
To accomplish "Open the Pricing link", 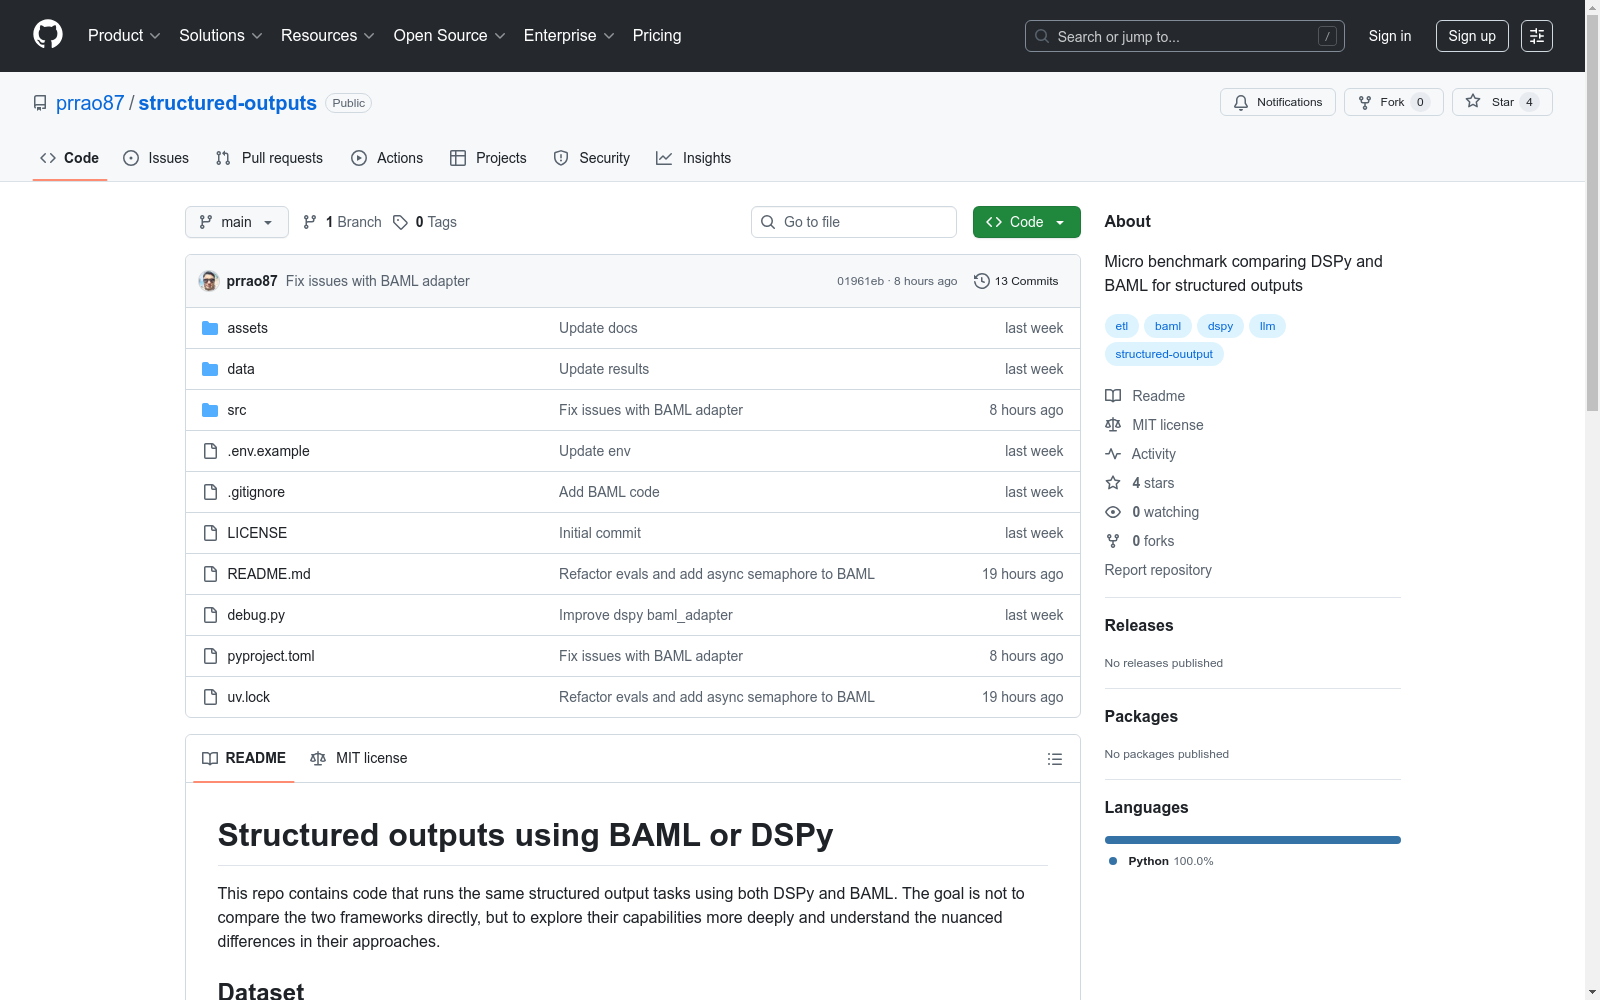I will 657,35.
